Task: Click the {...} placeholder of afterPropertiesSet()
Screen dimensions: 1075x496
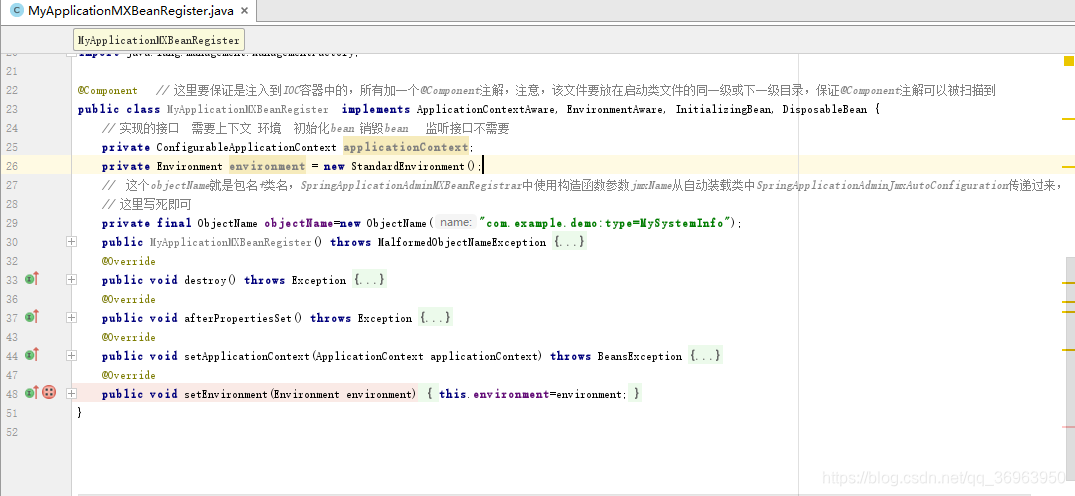Action: point(435,318)
